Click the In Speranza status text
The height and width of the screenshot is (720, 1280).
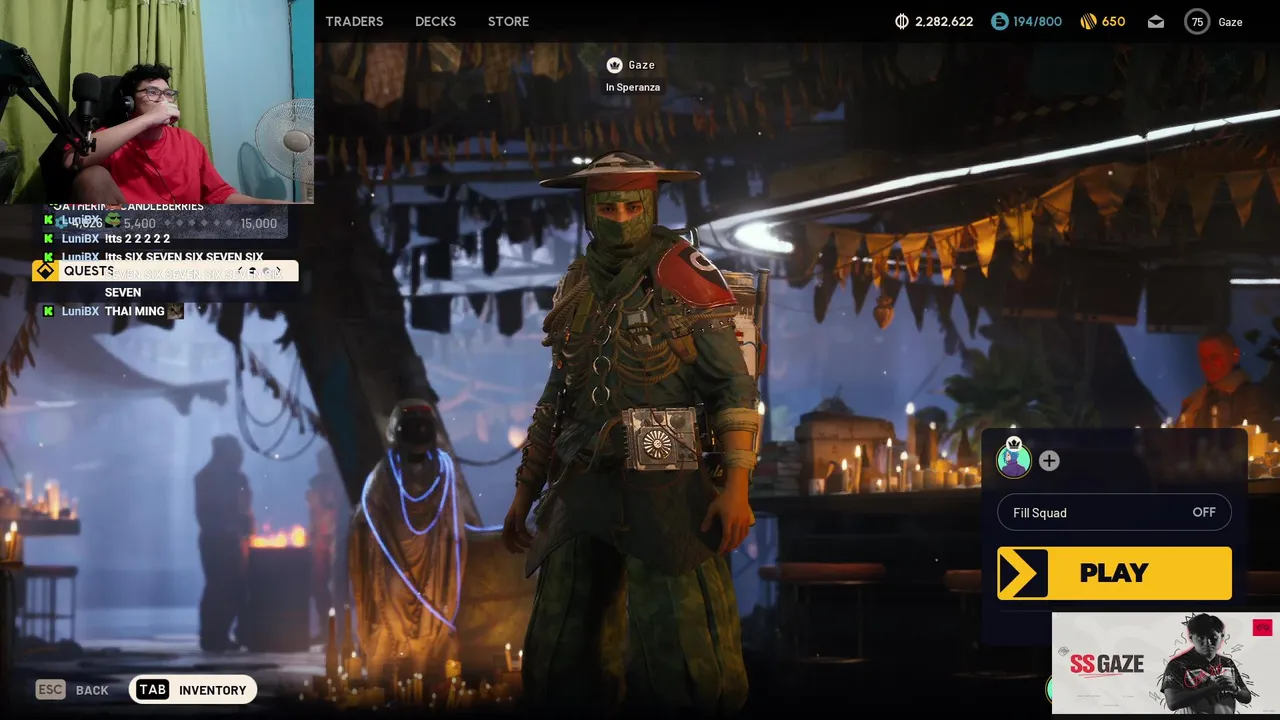632,87
